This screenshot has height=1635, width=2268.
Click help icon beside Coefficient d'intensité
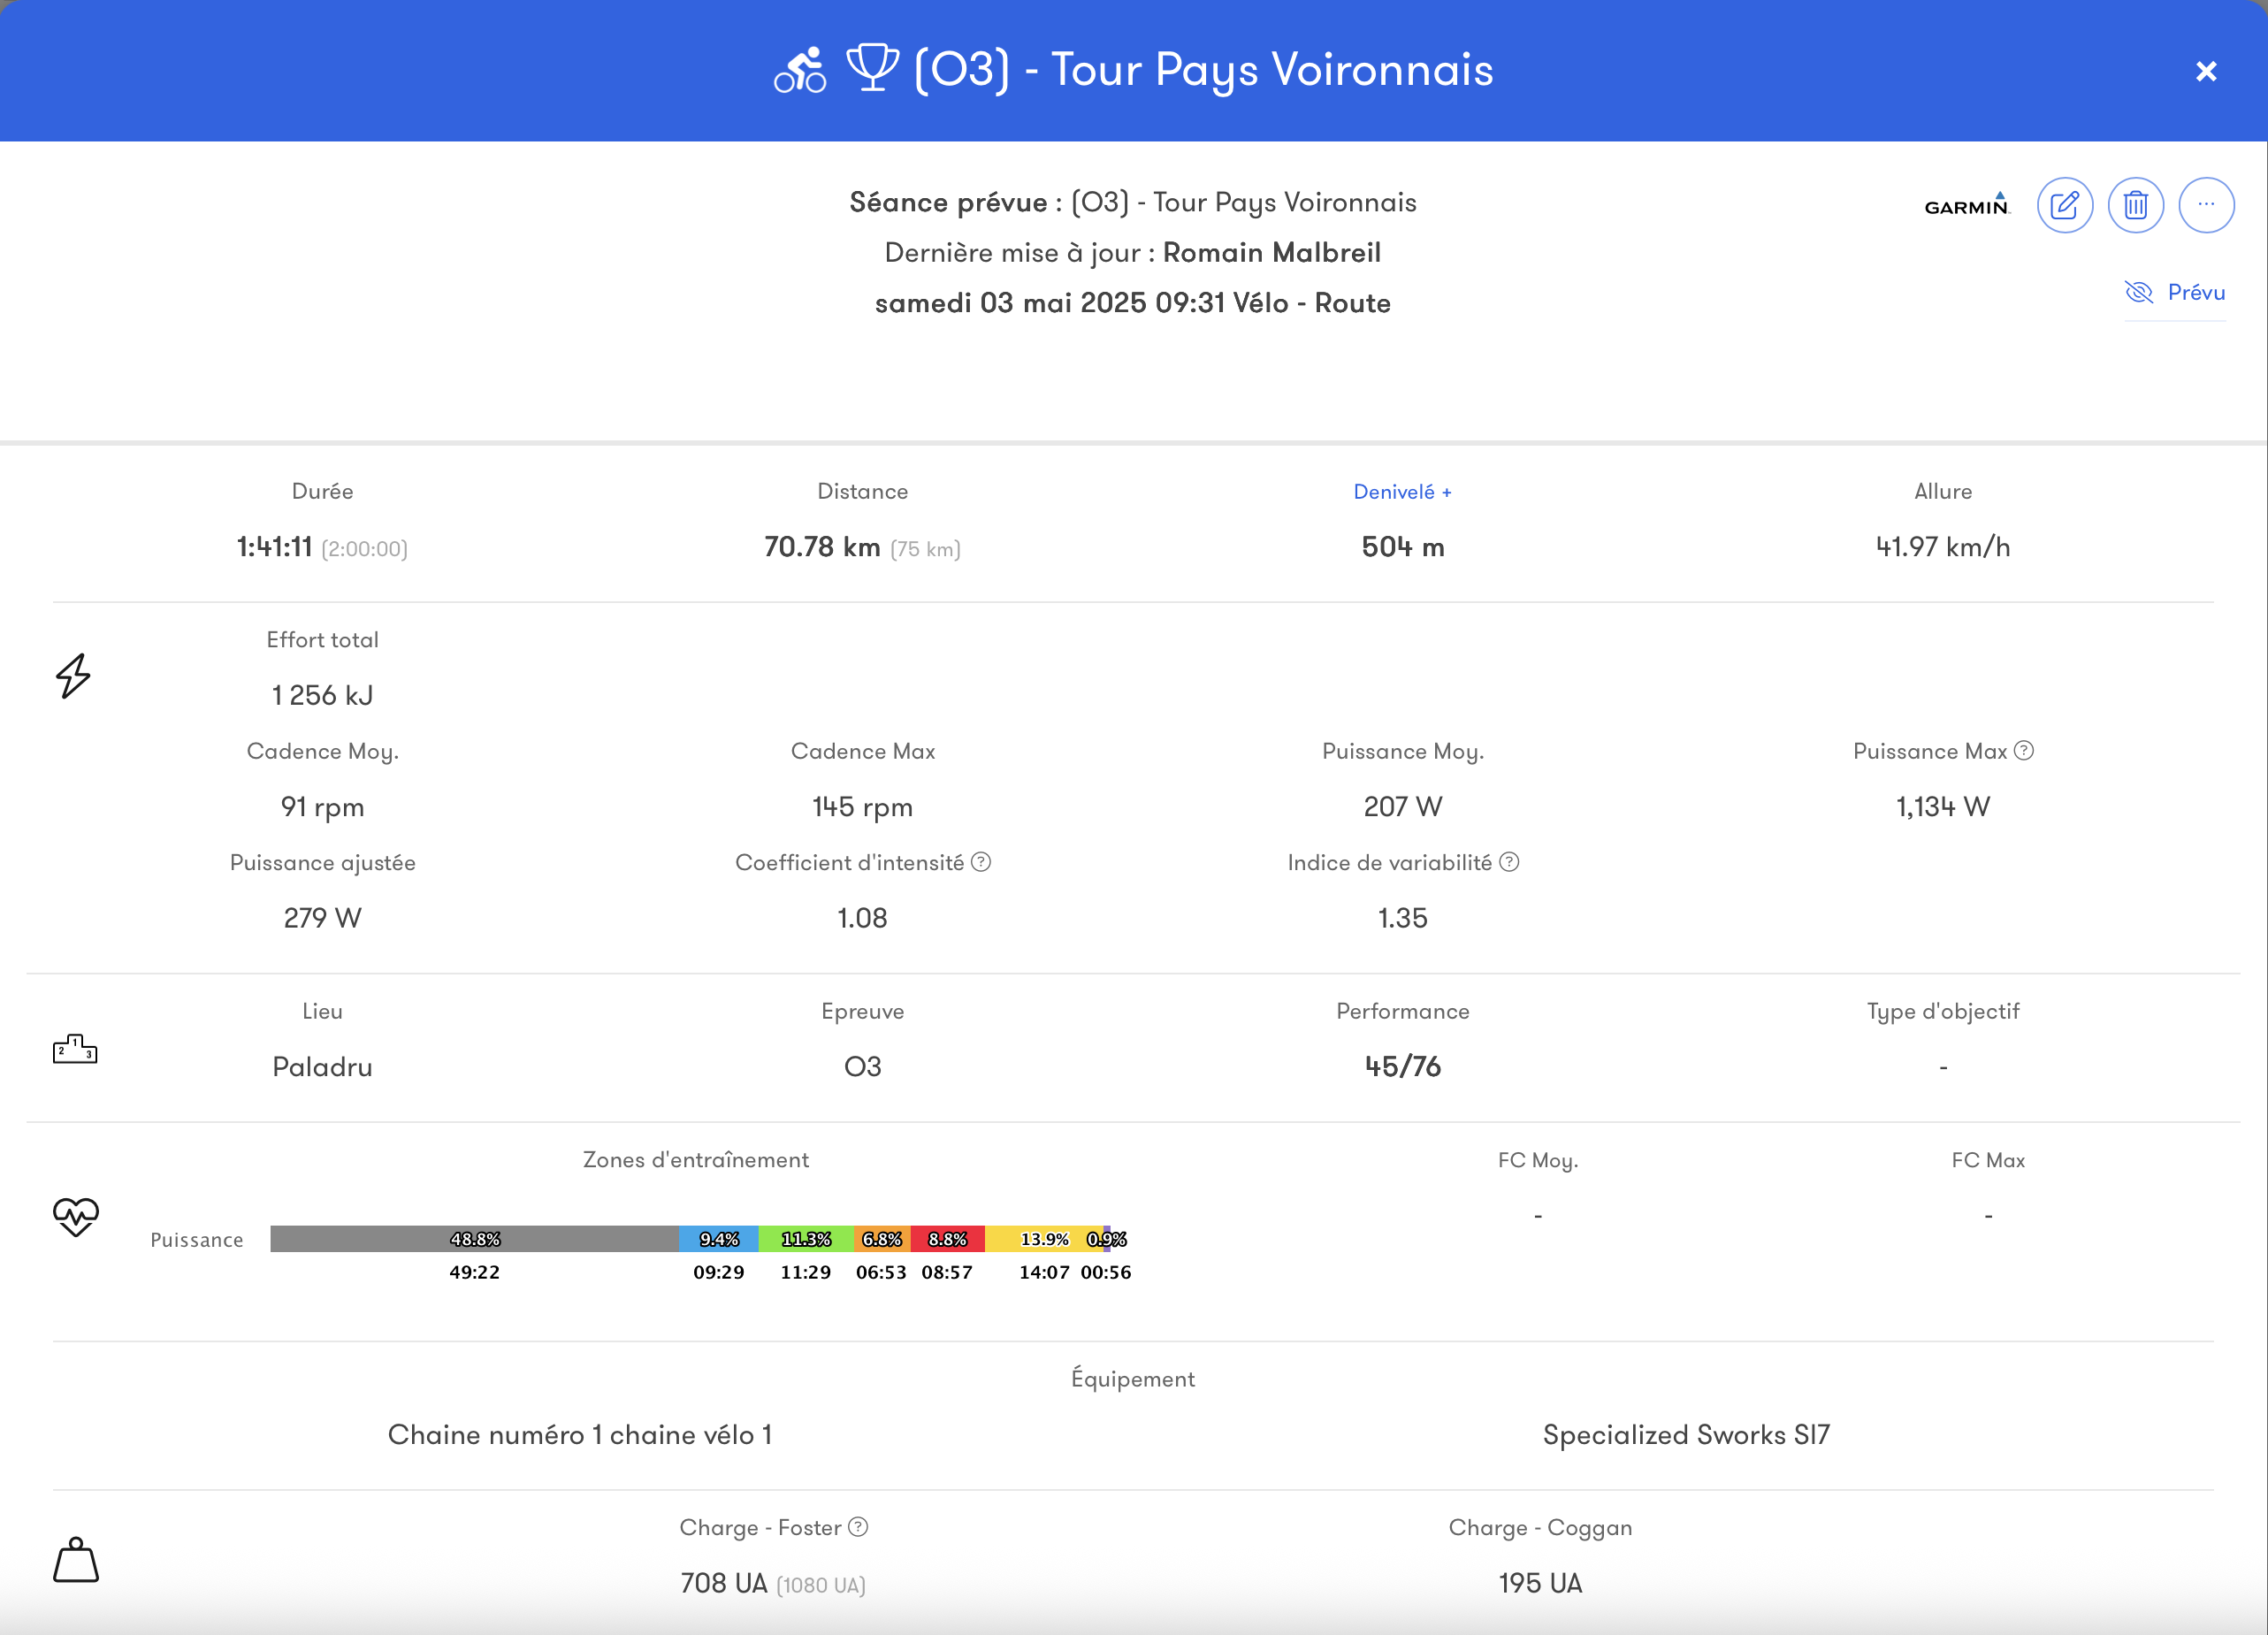[x=981, y=862]
